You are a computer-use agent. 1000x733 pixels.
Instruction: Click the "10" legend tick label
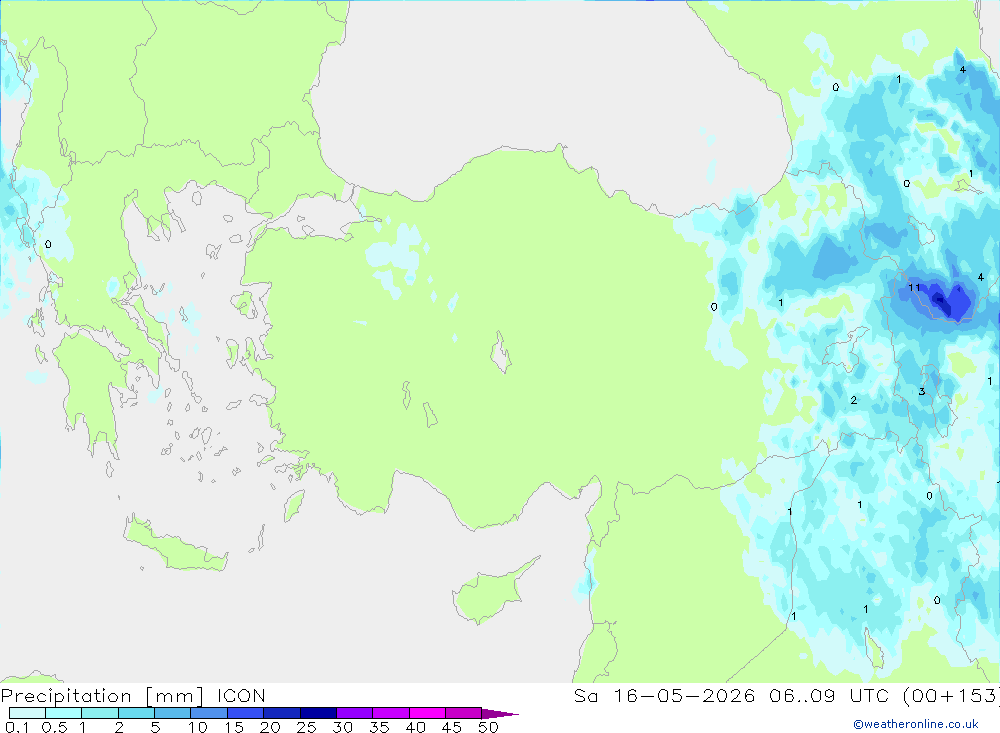pyautogui.click(x=197, y=727)
